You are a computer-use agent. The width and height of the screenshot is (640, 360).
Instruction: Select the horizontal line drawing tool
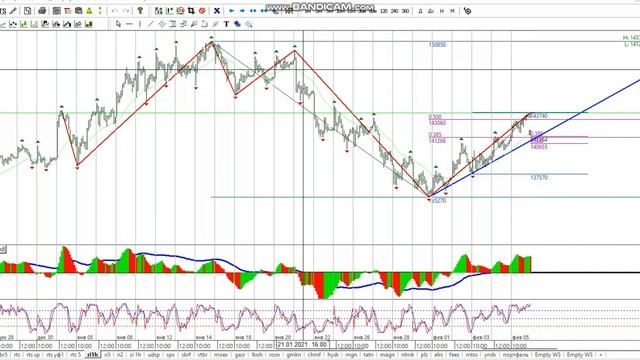tap(129, 24)
